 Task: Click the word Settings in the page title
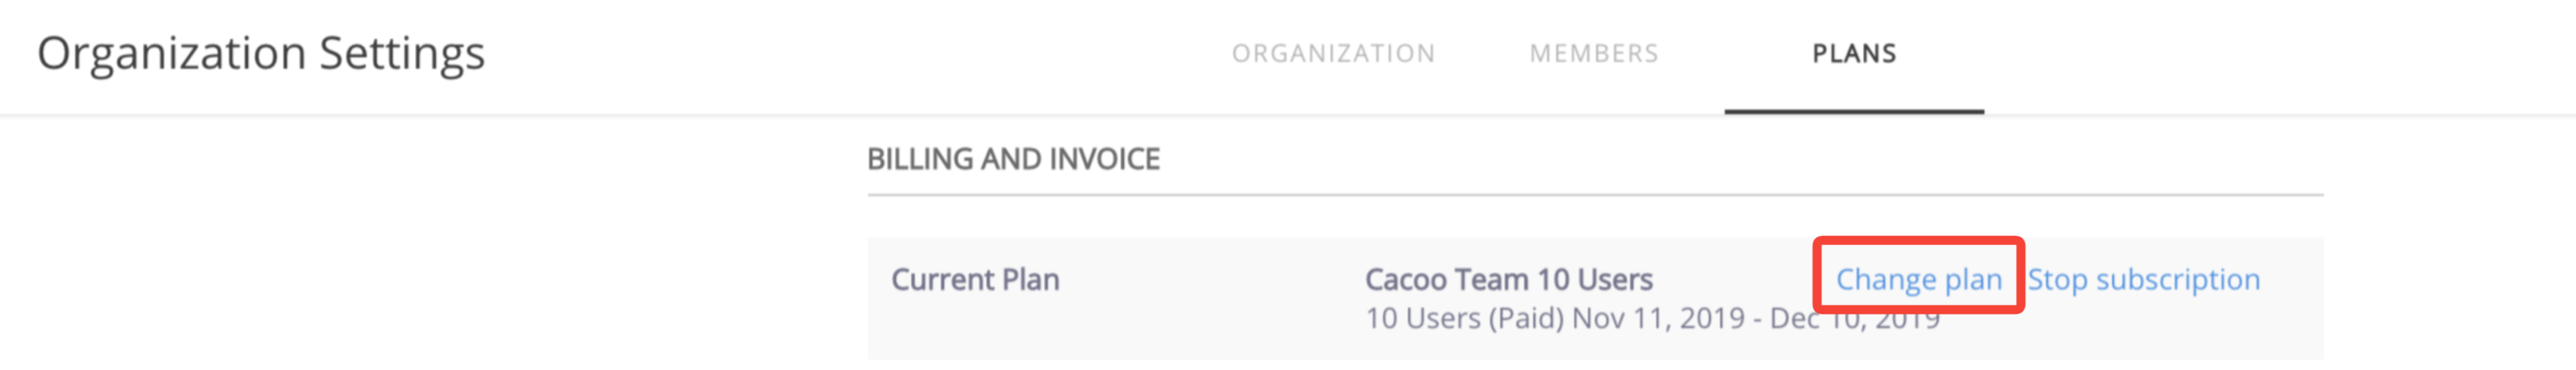[402, 54]
